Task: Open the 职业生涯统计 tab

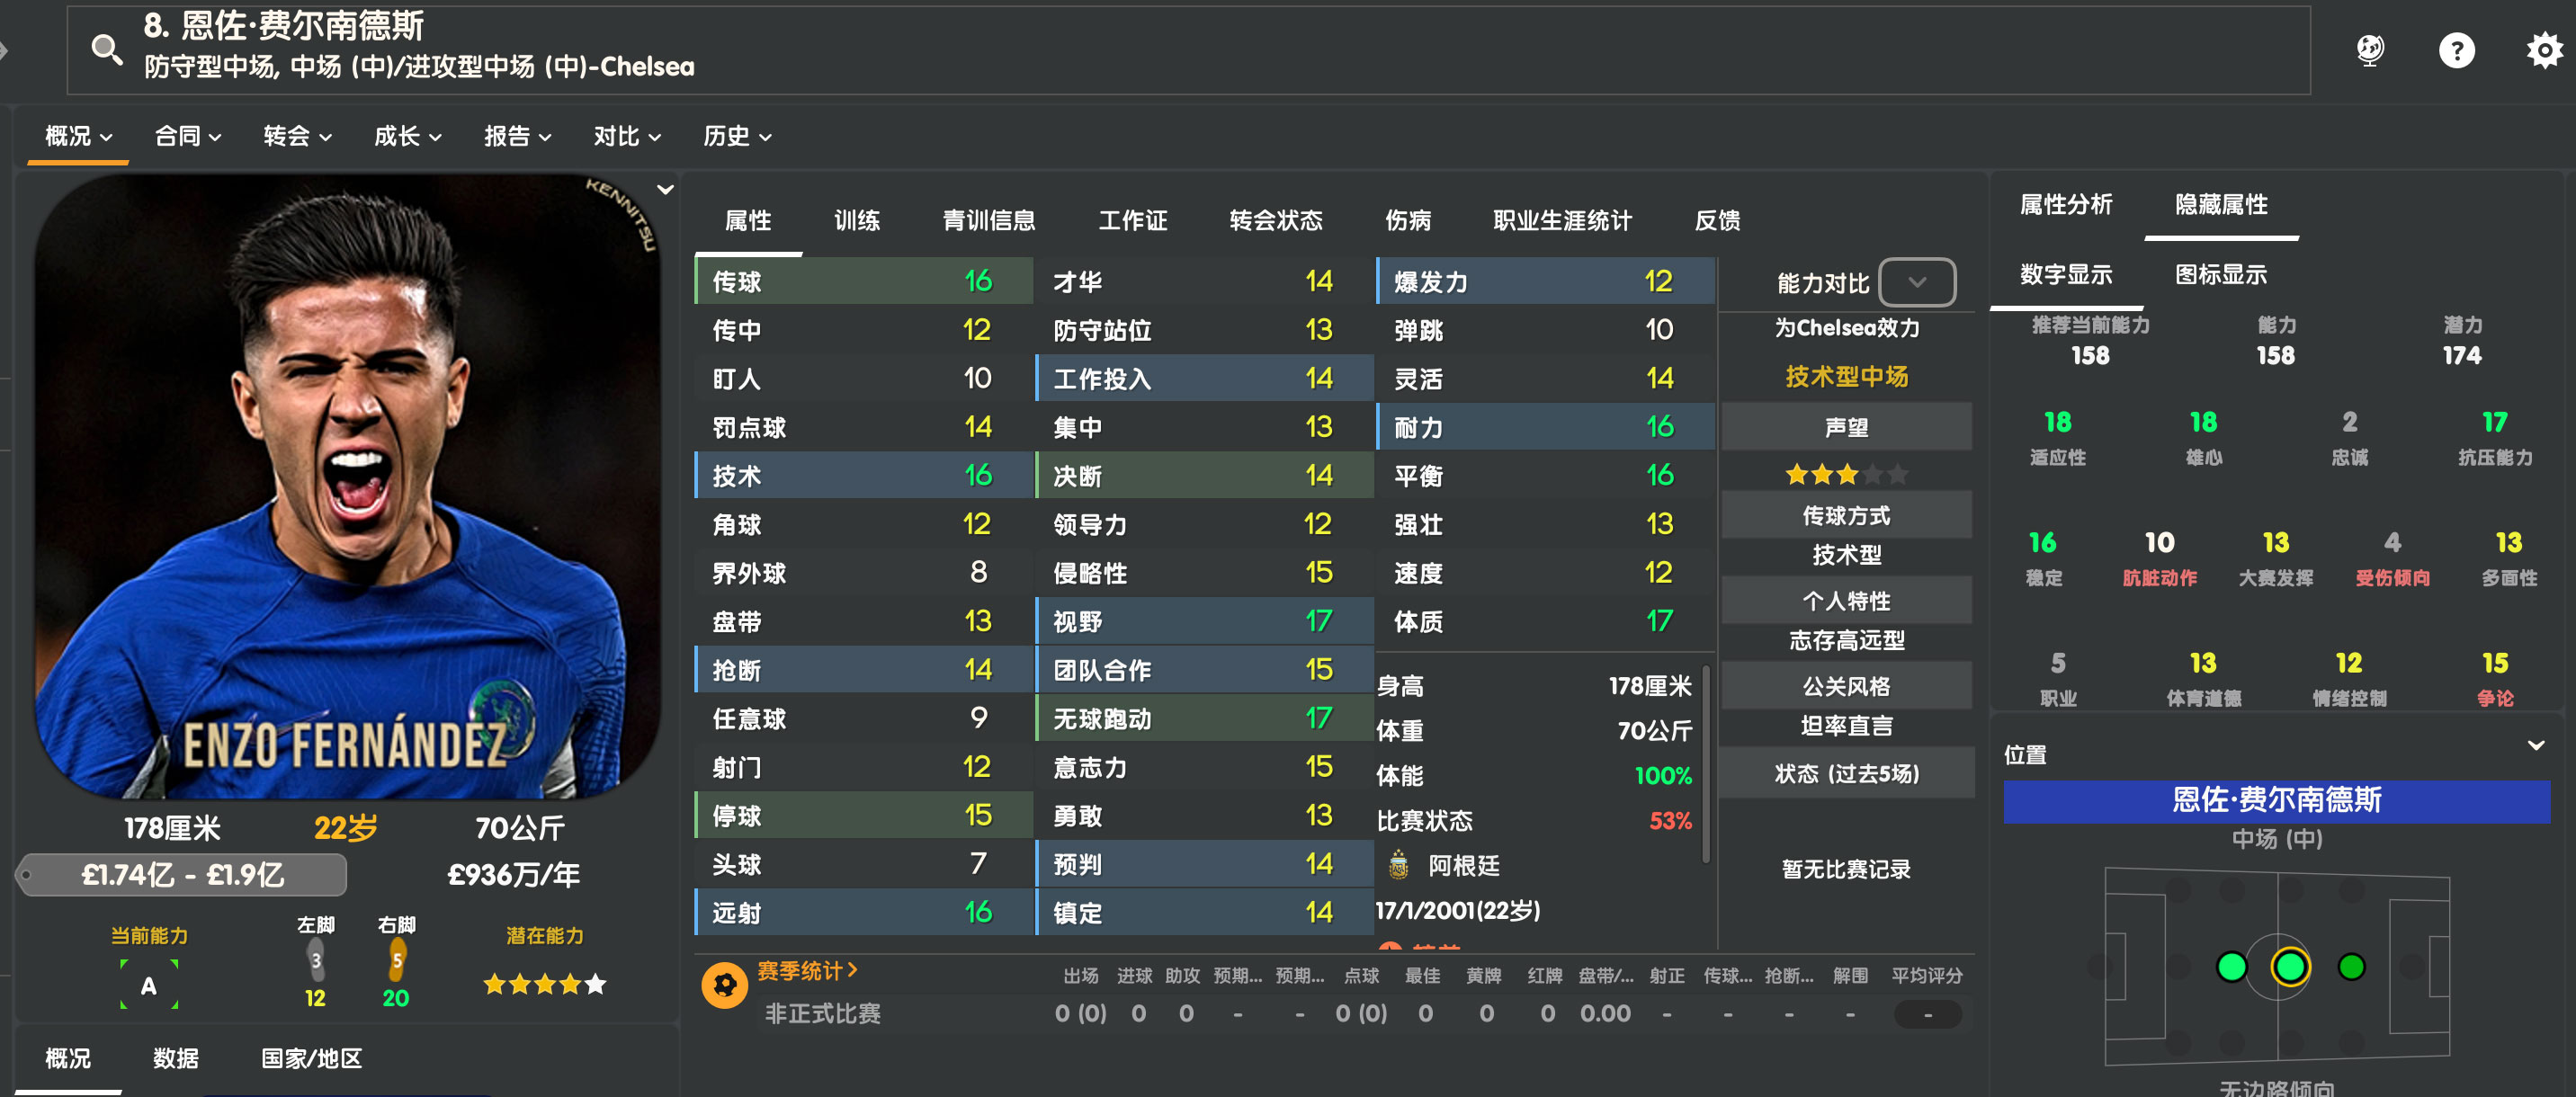Action: pos(1562,220)
